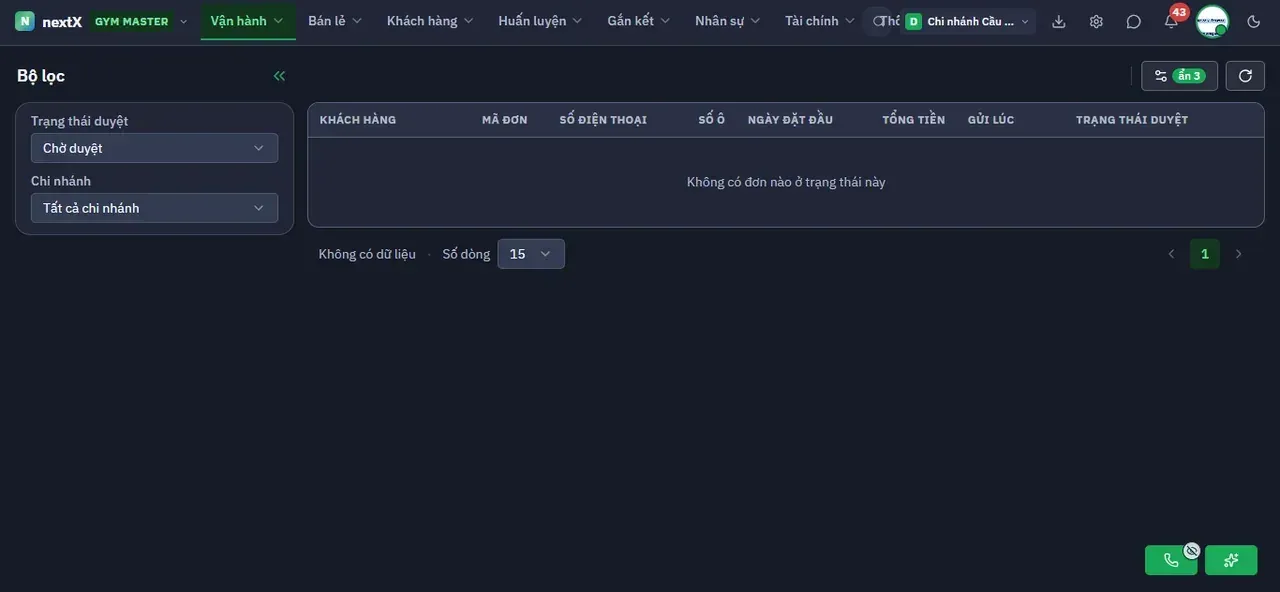Select page 1 in pagination
Viewport: 1280px width, 592px height.
(1205, 254)
